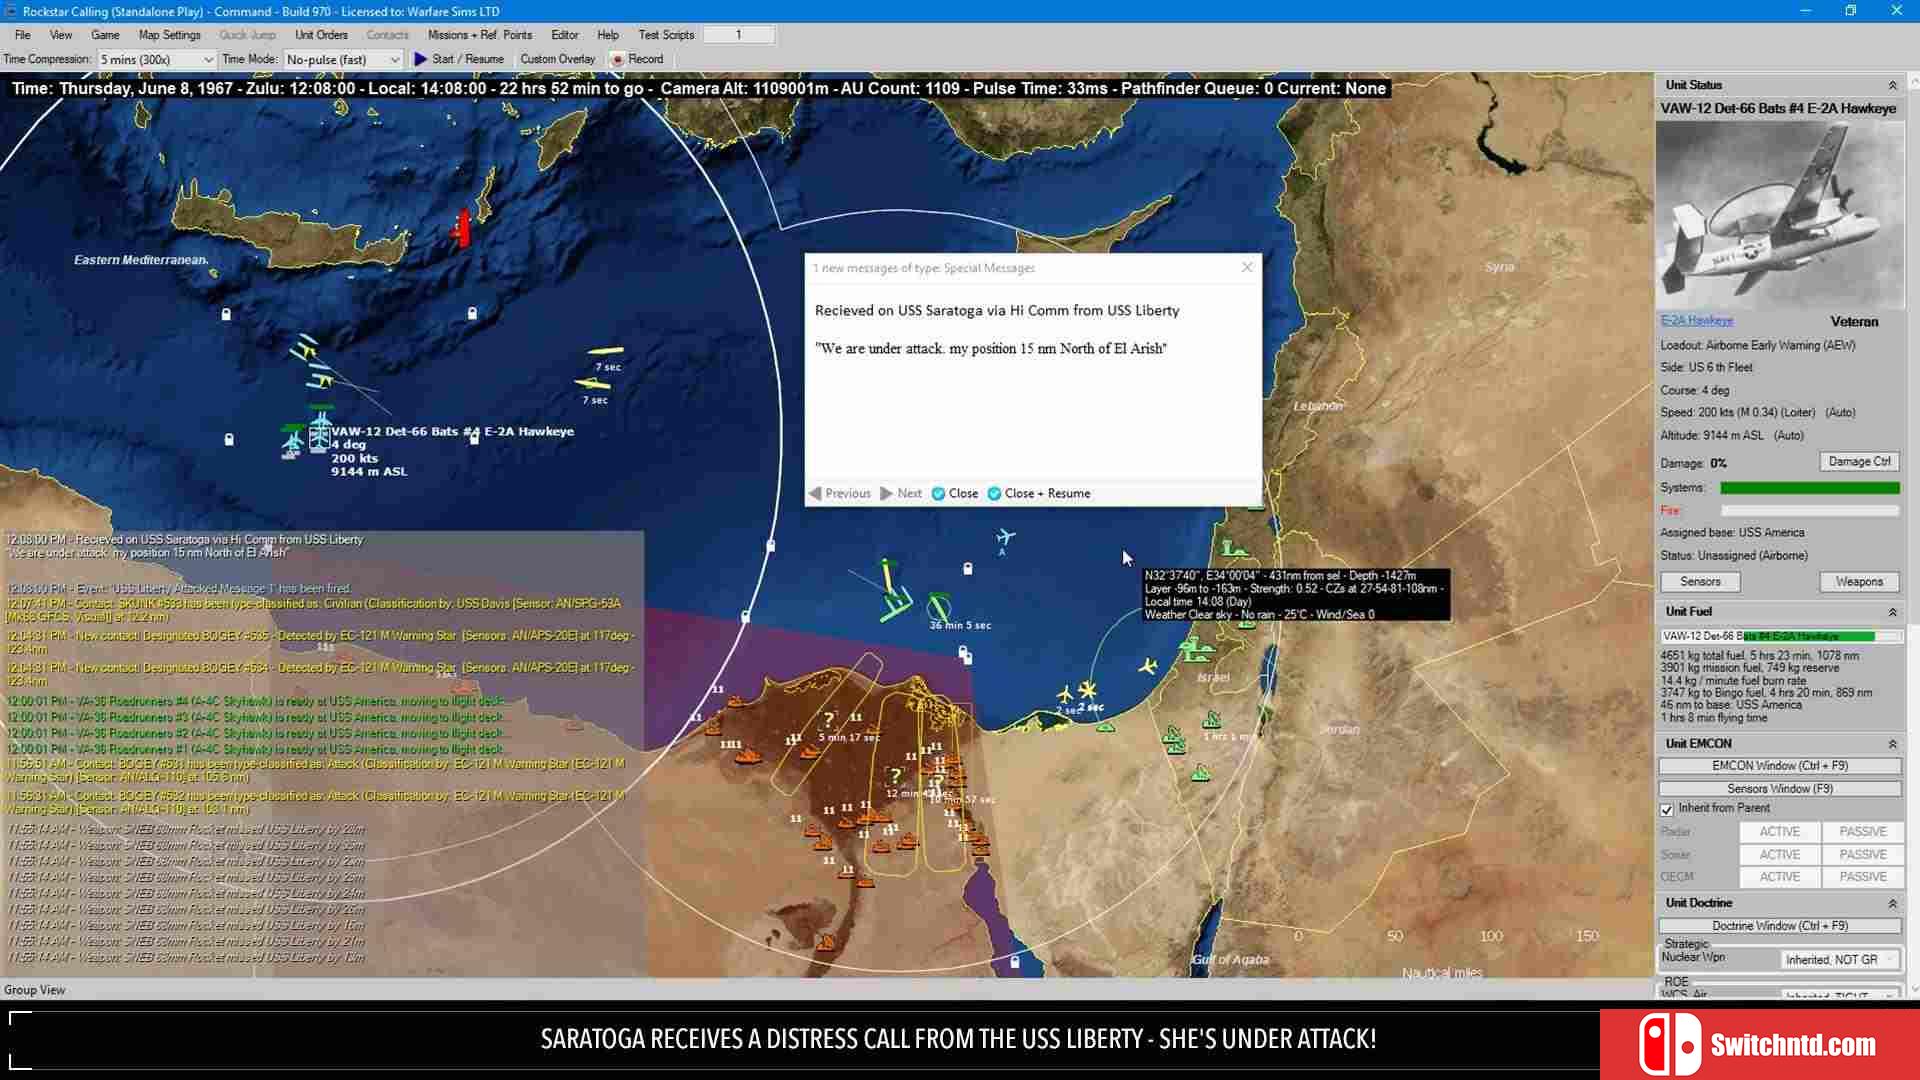
Task: Click the Close button in message popup
Action: pos(955,493)
